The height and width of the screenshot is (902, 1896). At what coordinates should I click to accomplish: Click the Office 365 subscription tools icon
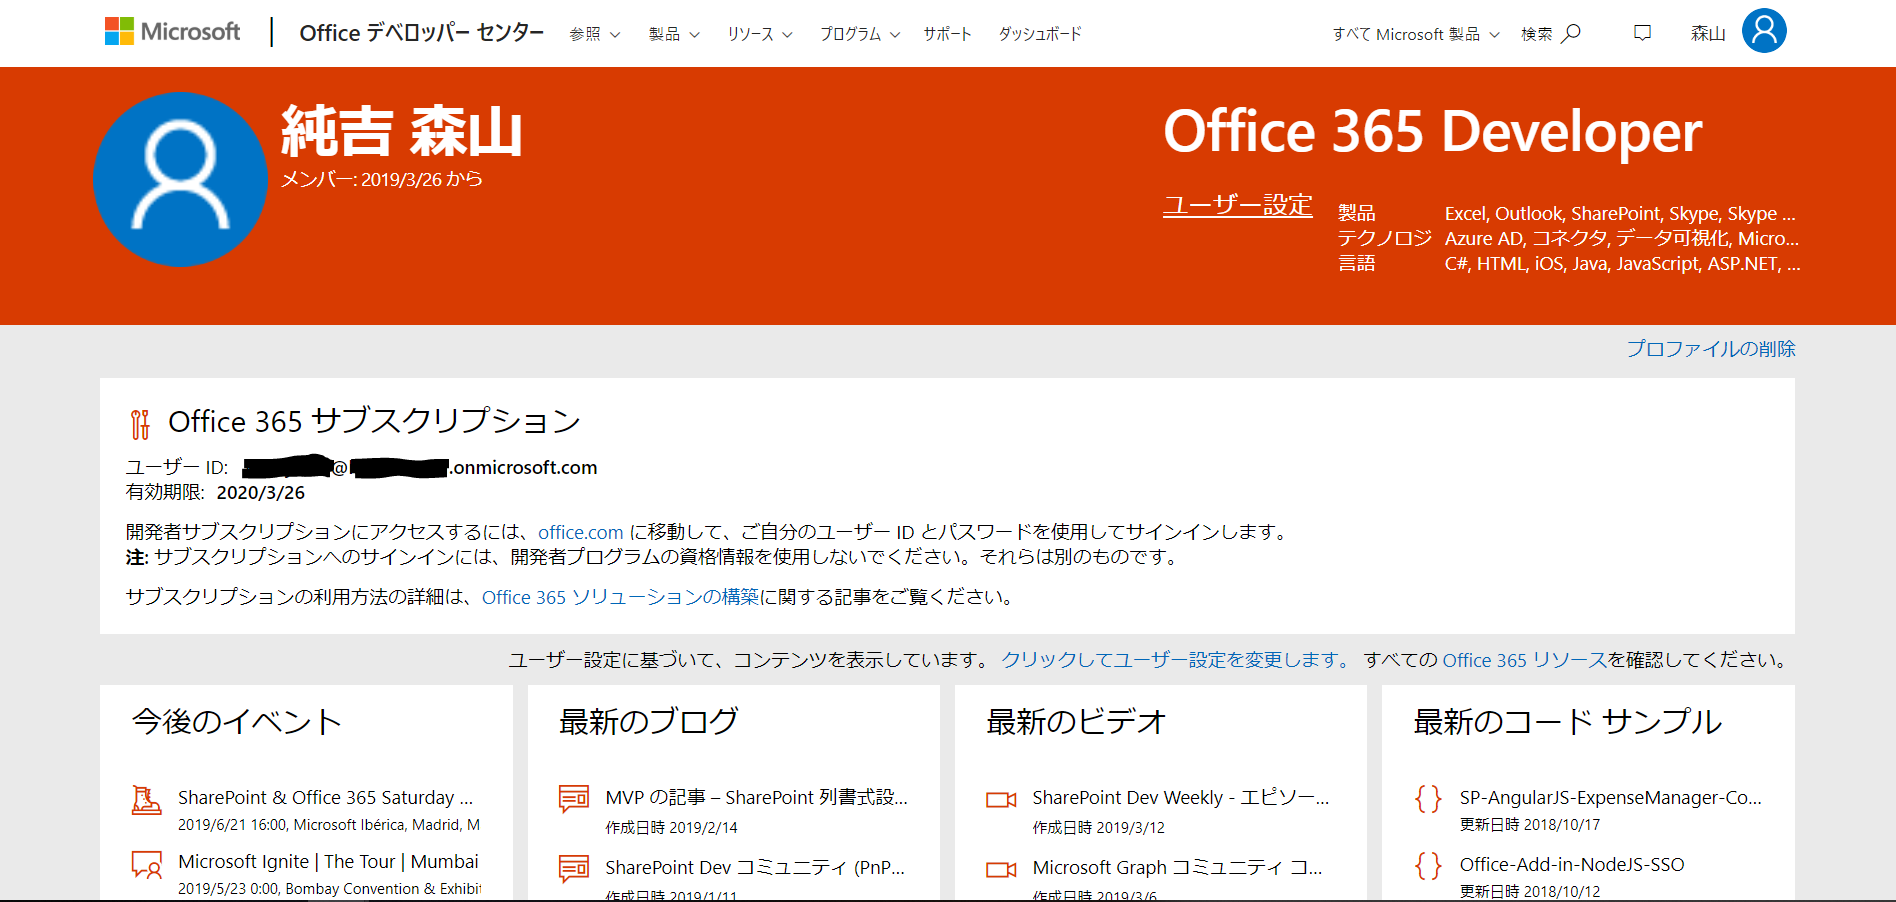click(140, 424)
